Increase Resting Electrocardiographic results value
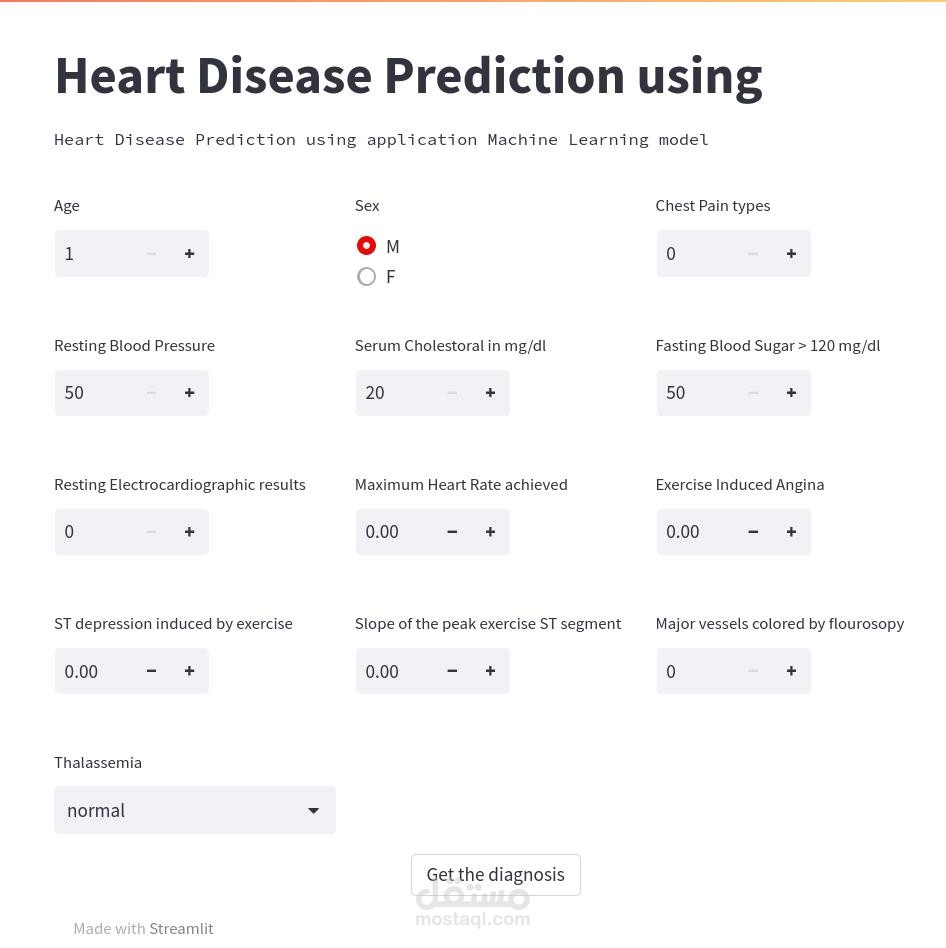946x948 pixels. (x=189, y=532)
